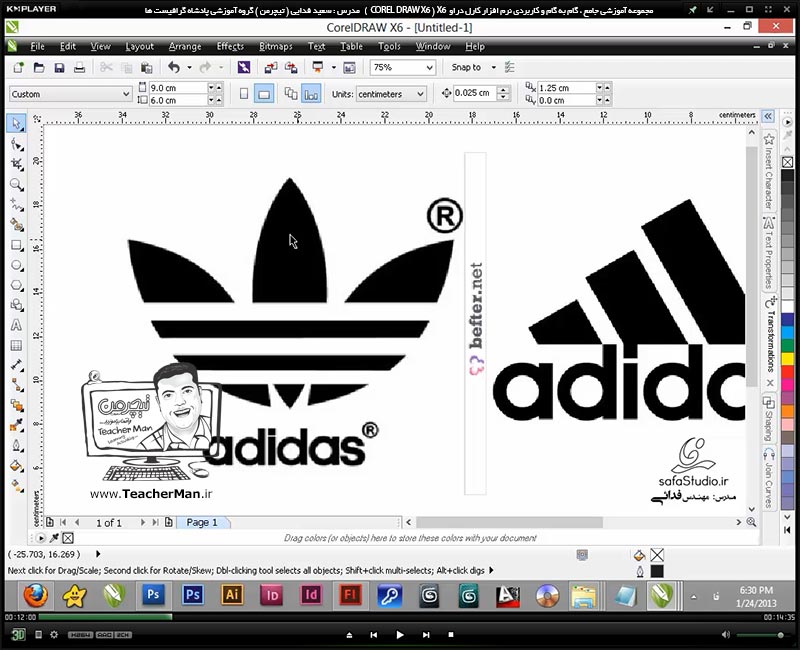Select the Ellipse tool
This screenshot has height=650, width=800.
(16, 265)
